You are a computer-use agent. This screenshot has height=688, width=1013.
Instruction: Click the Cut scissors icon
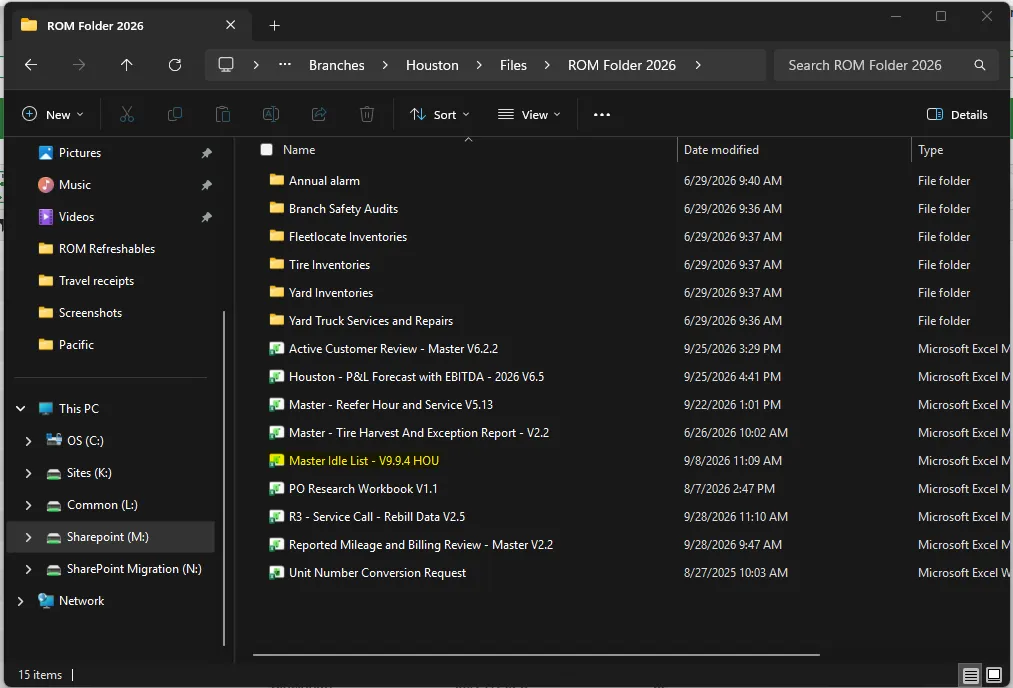pyautogui.click(x=127, y=114)
